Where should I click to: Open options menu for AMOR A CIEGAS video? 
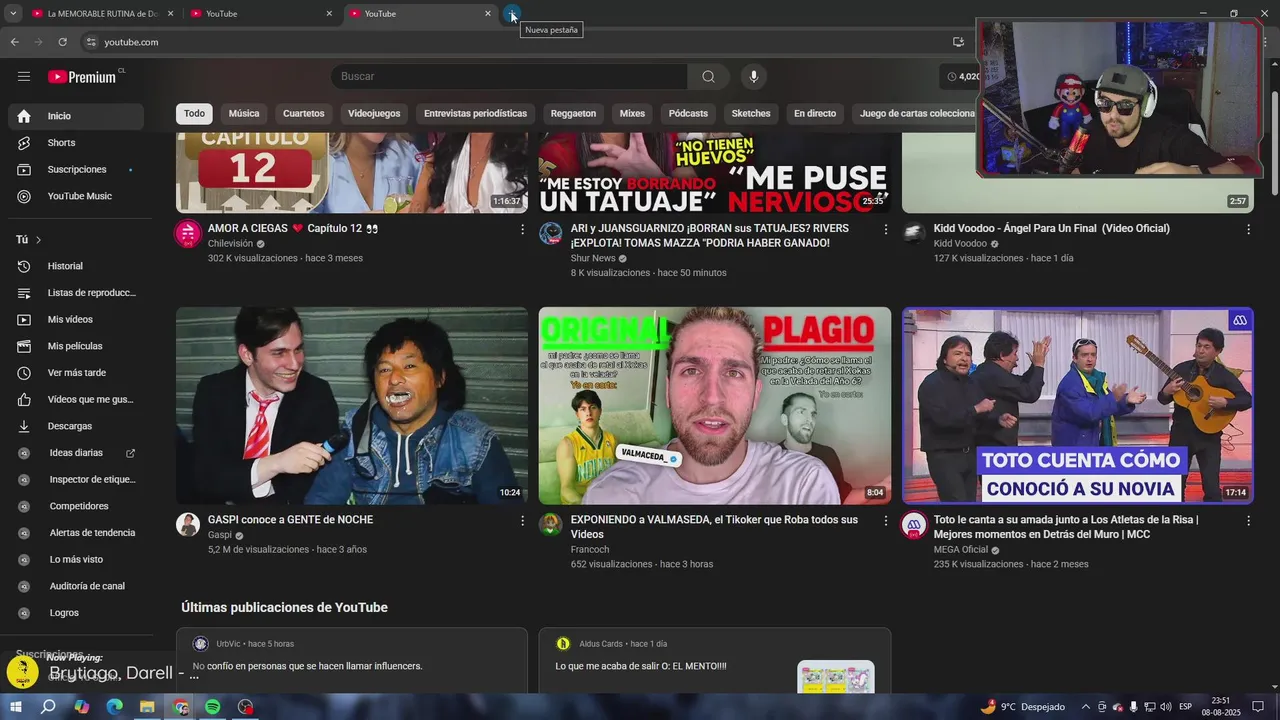click(x=522, y=230)
